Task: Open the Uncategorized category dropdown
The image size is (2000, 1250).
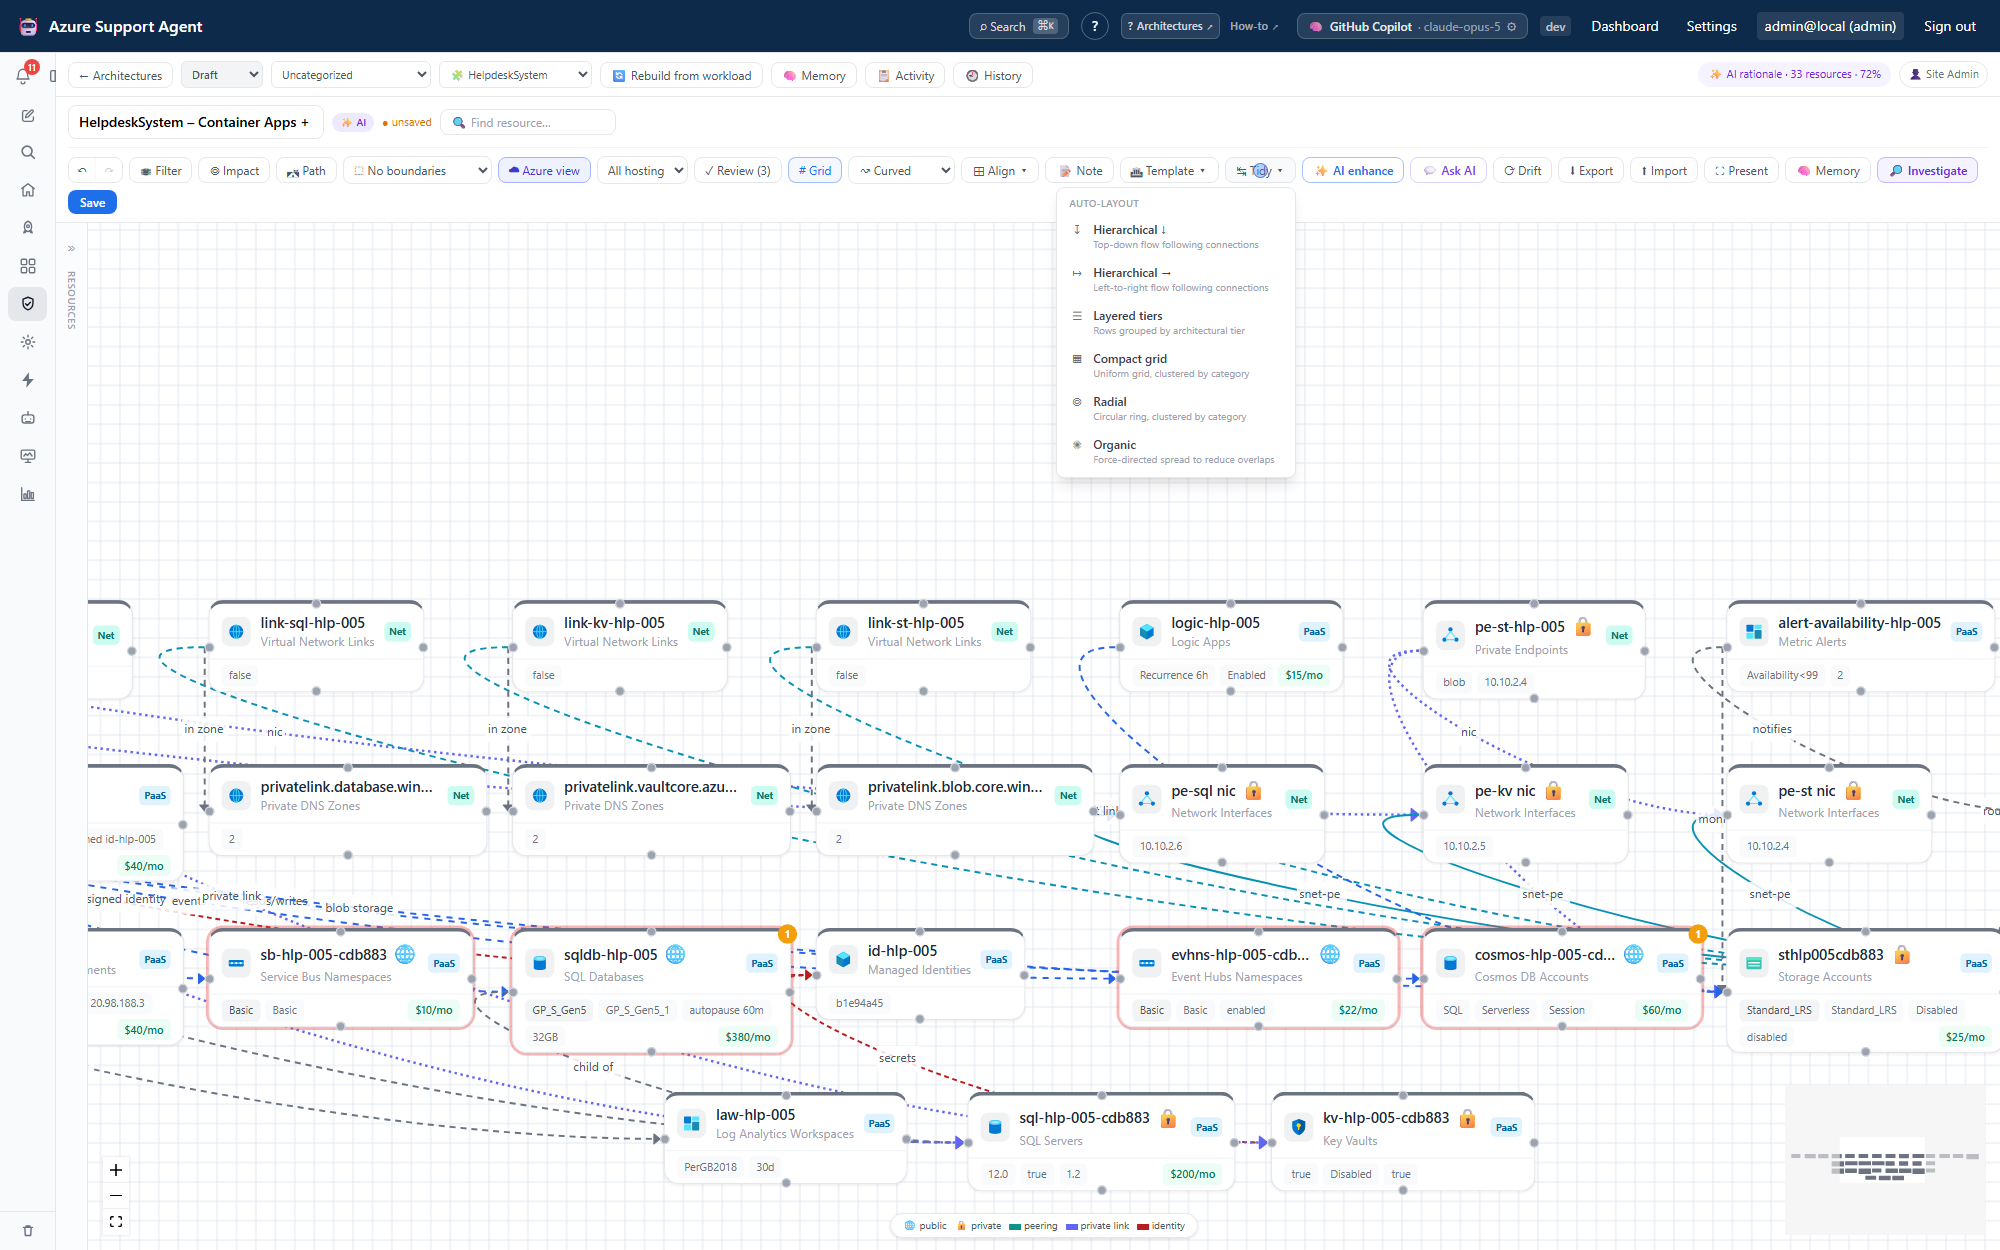Action: [351, 75]
